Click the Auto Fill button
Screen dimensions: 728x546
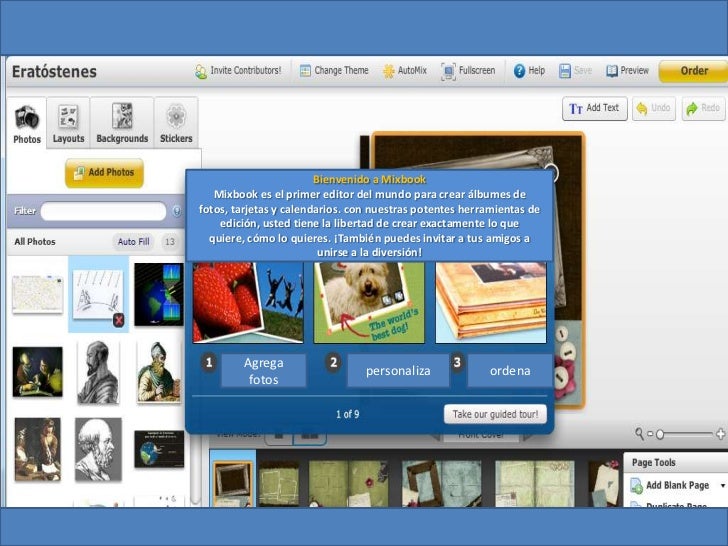click(134, 242)
